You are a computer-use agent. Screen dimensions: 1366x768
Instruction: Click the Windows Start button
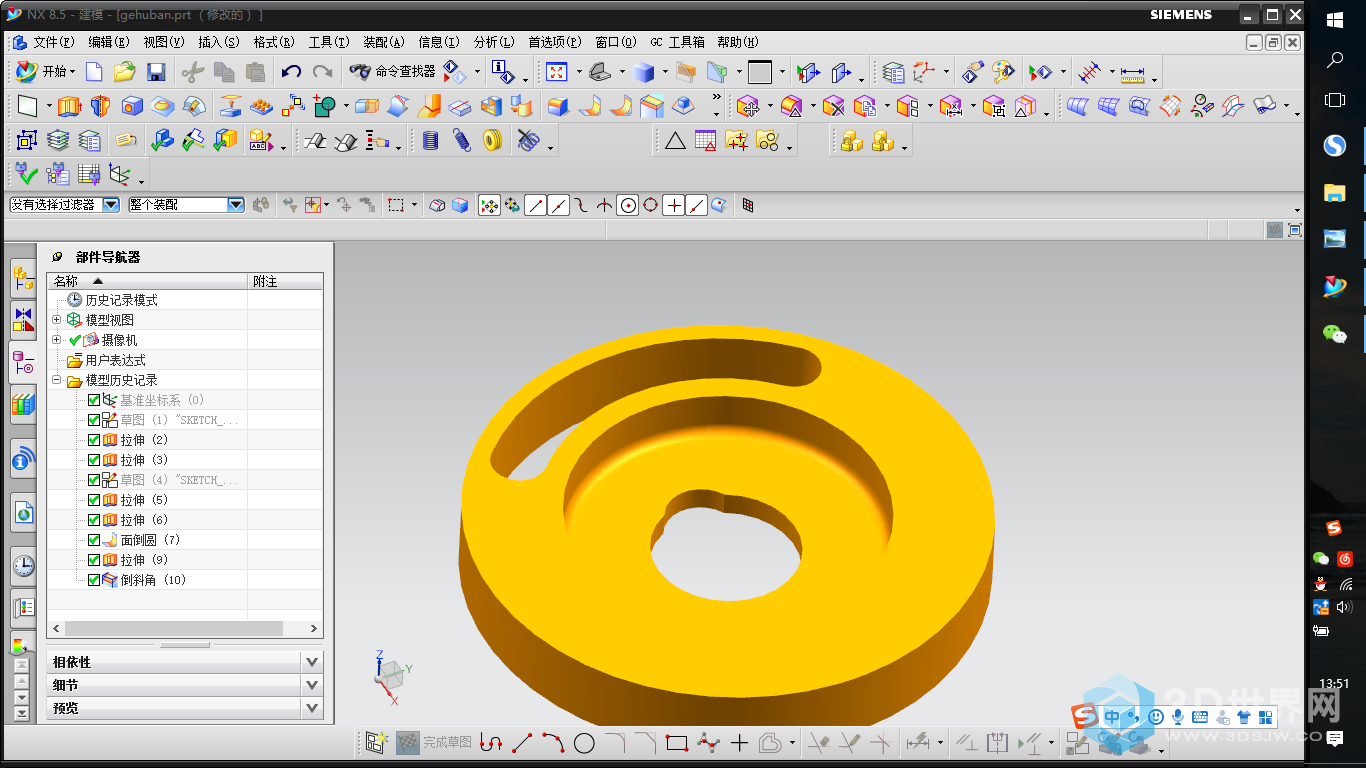point(1335,20)
